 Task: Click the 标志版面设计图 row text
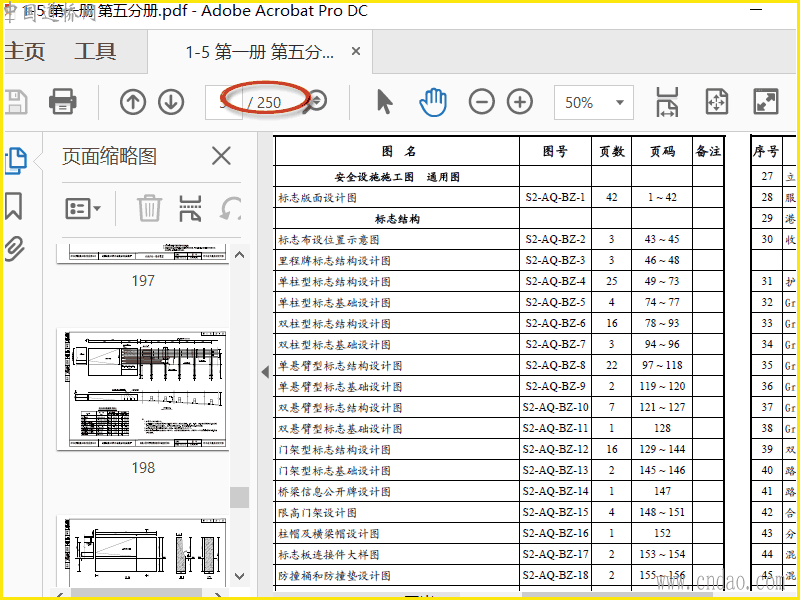coord(317,198)
